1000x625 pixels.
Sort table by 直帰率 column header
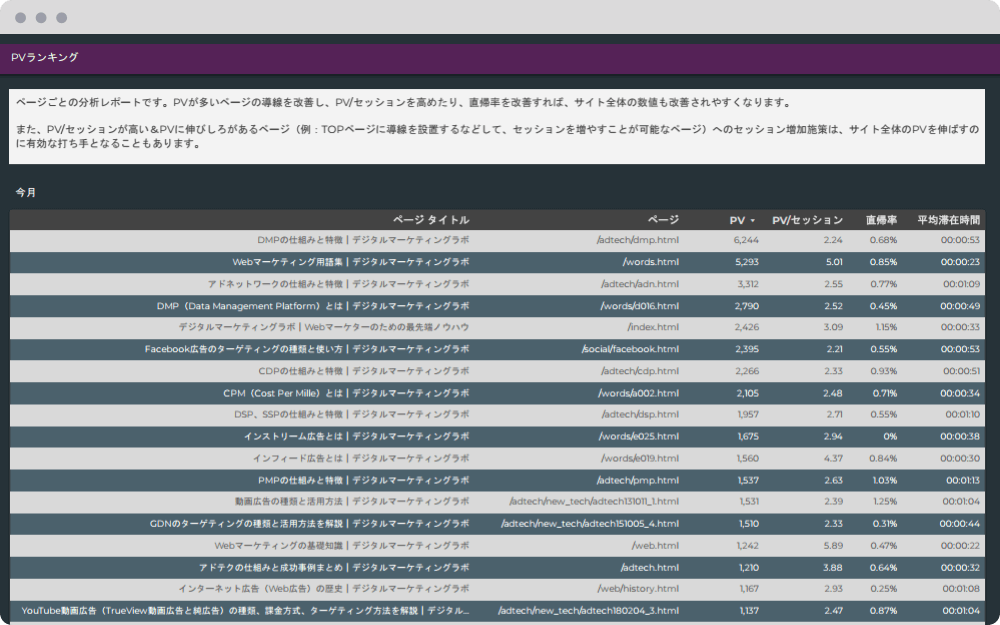880,220
